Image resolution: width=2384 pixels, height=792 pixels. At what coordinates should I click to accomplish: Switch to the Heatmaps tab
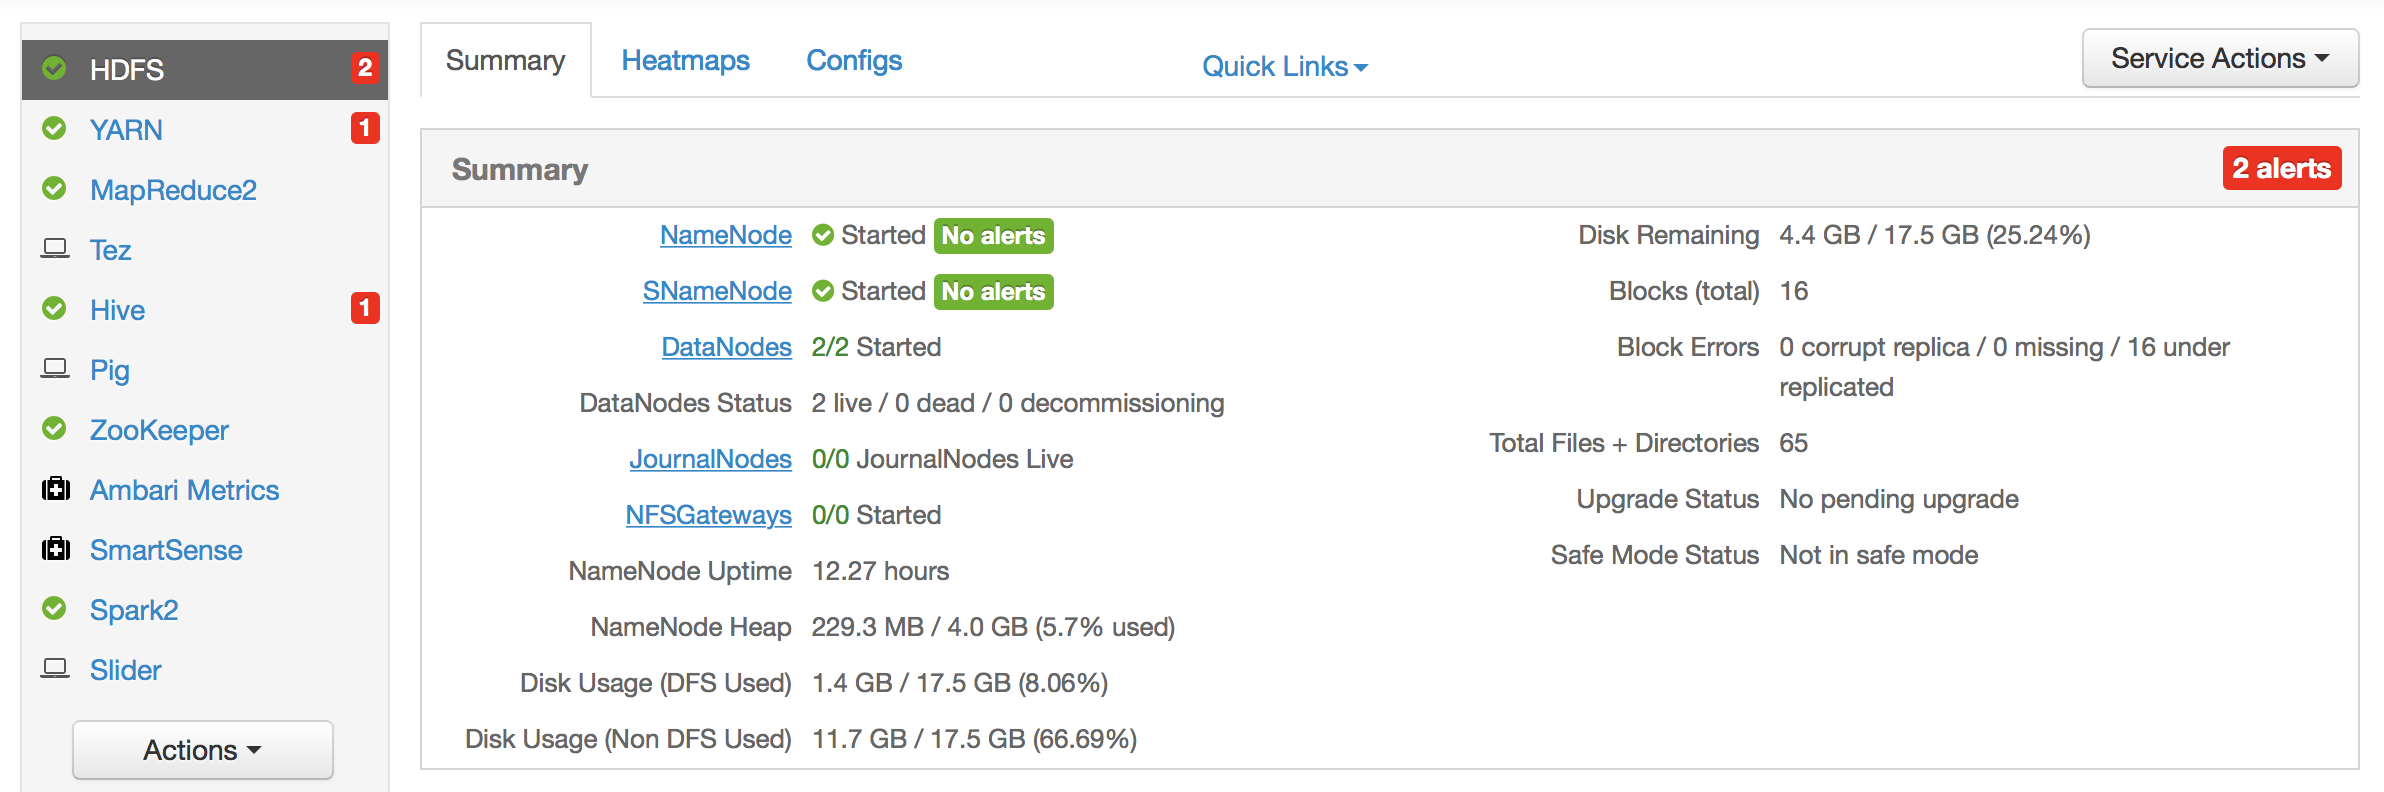pos(686,60)
